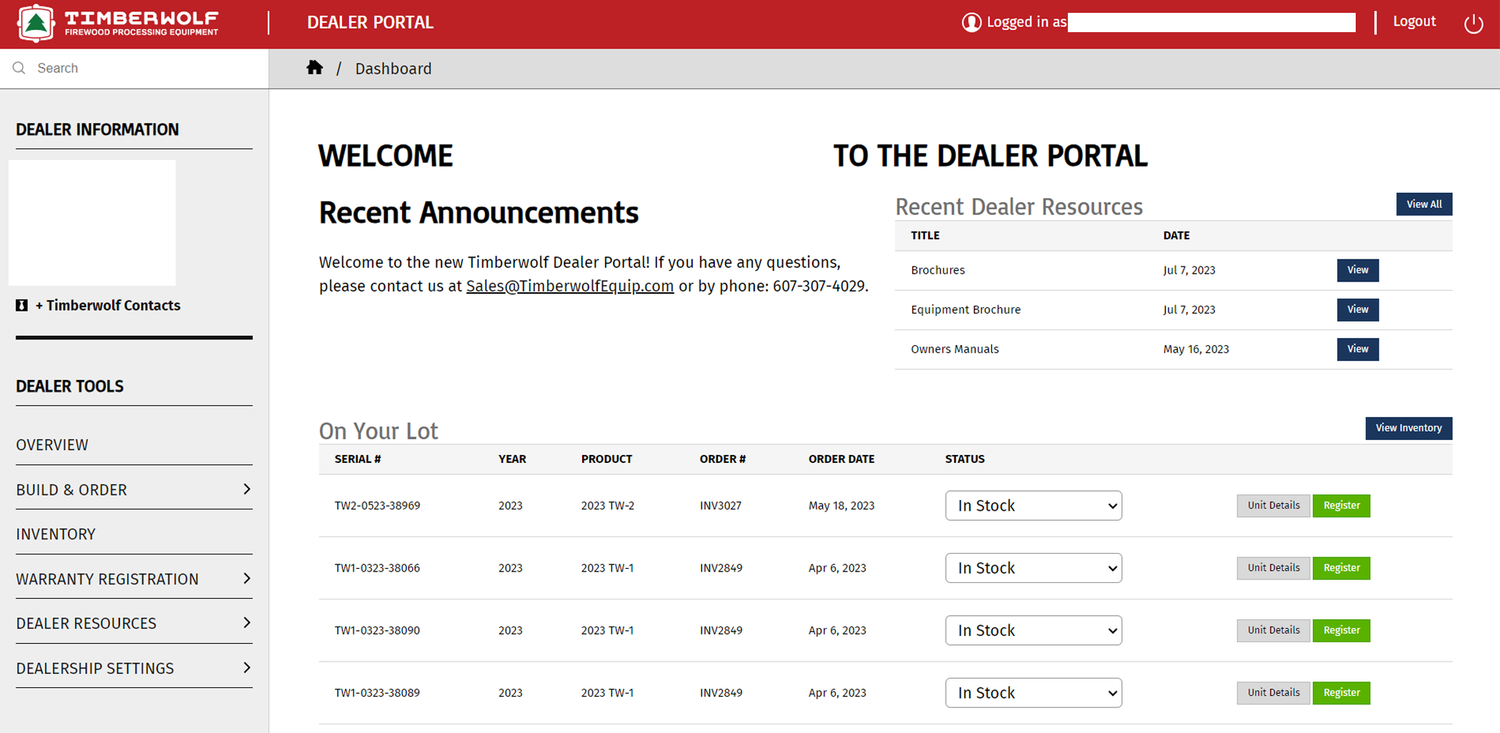The image size is (1500, 733).
Task: Click the Owners Manuals title text
Action: 955,350
